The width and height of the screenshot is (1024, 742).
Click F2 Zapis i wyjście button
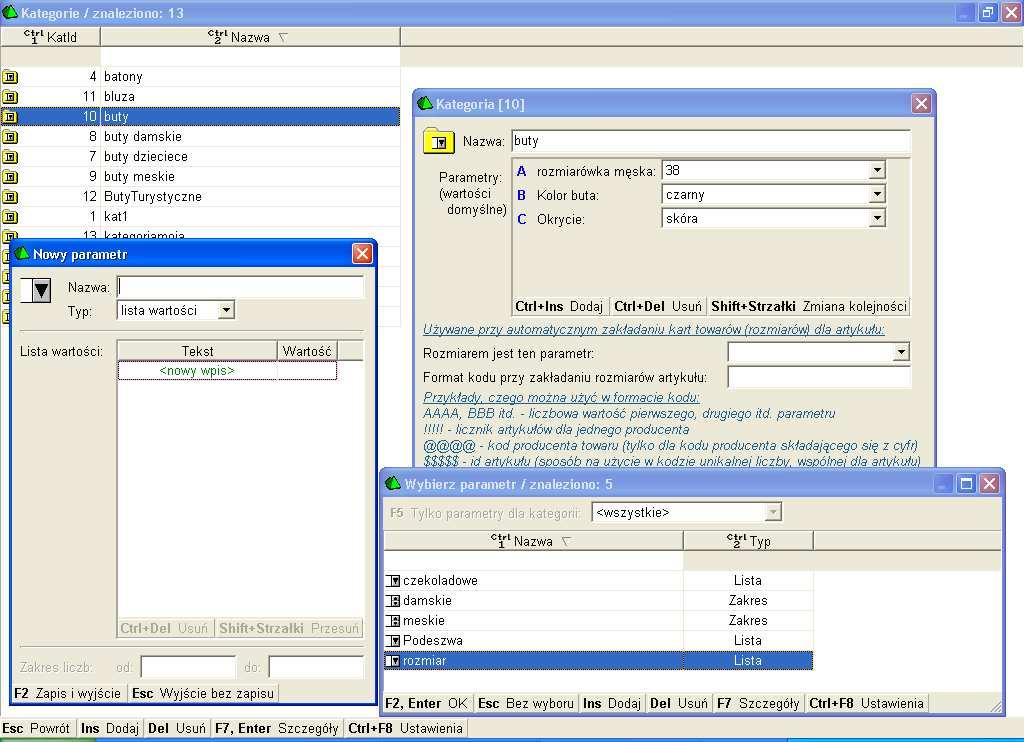(x=68, y=694)
